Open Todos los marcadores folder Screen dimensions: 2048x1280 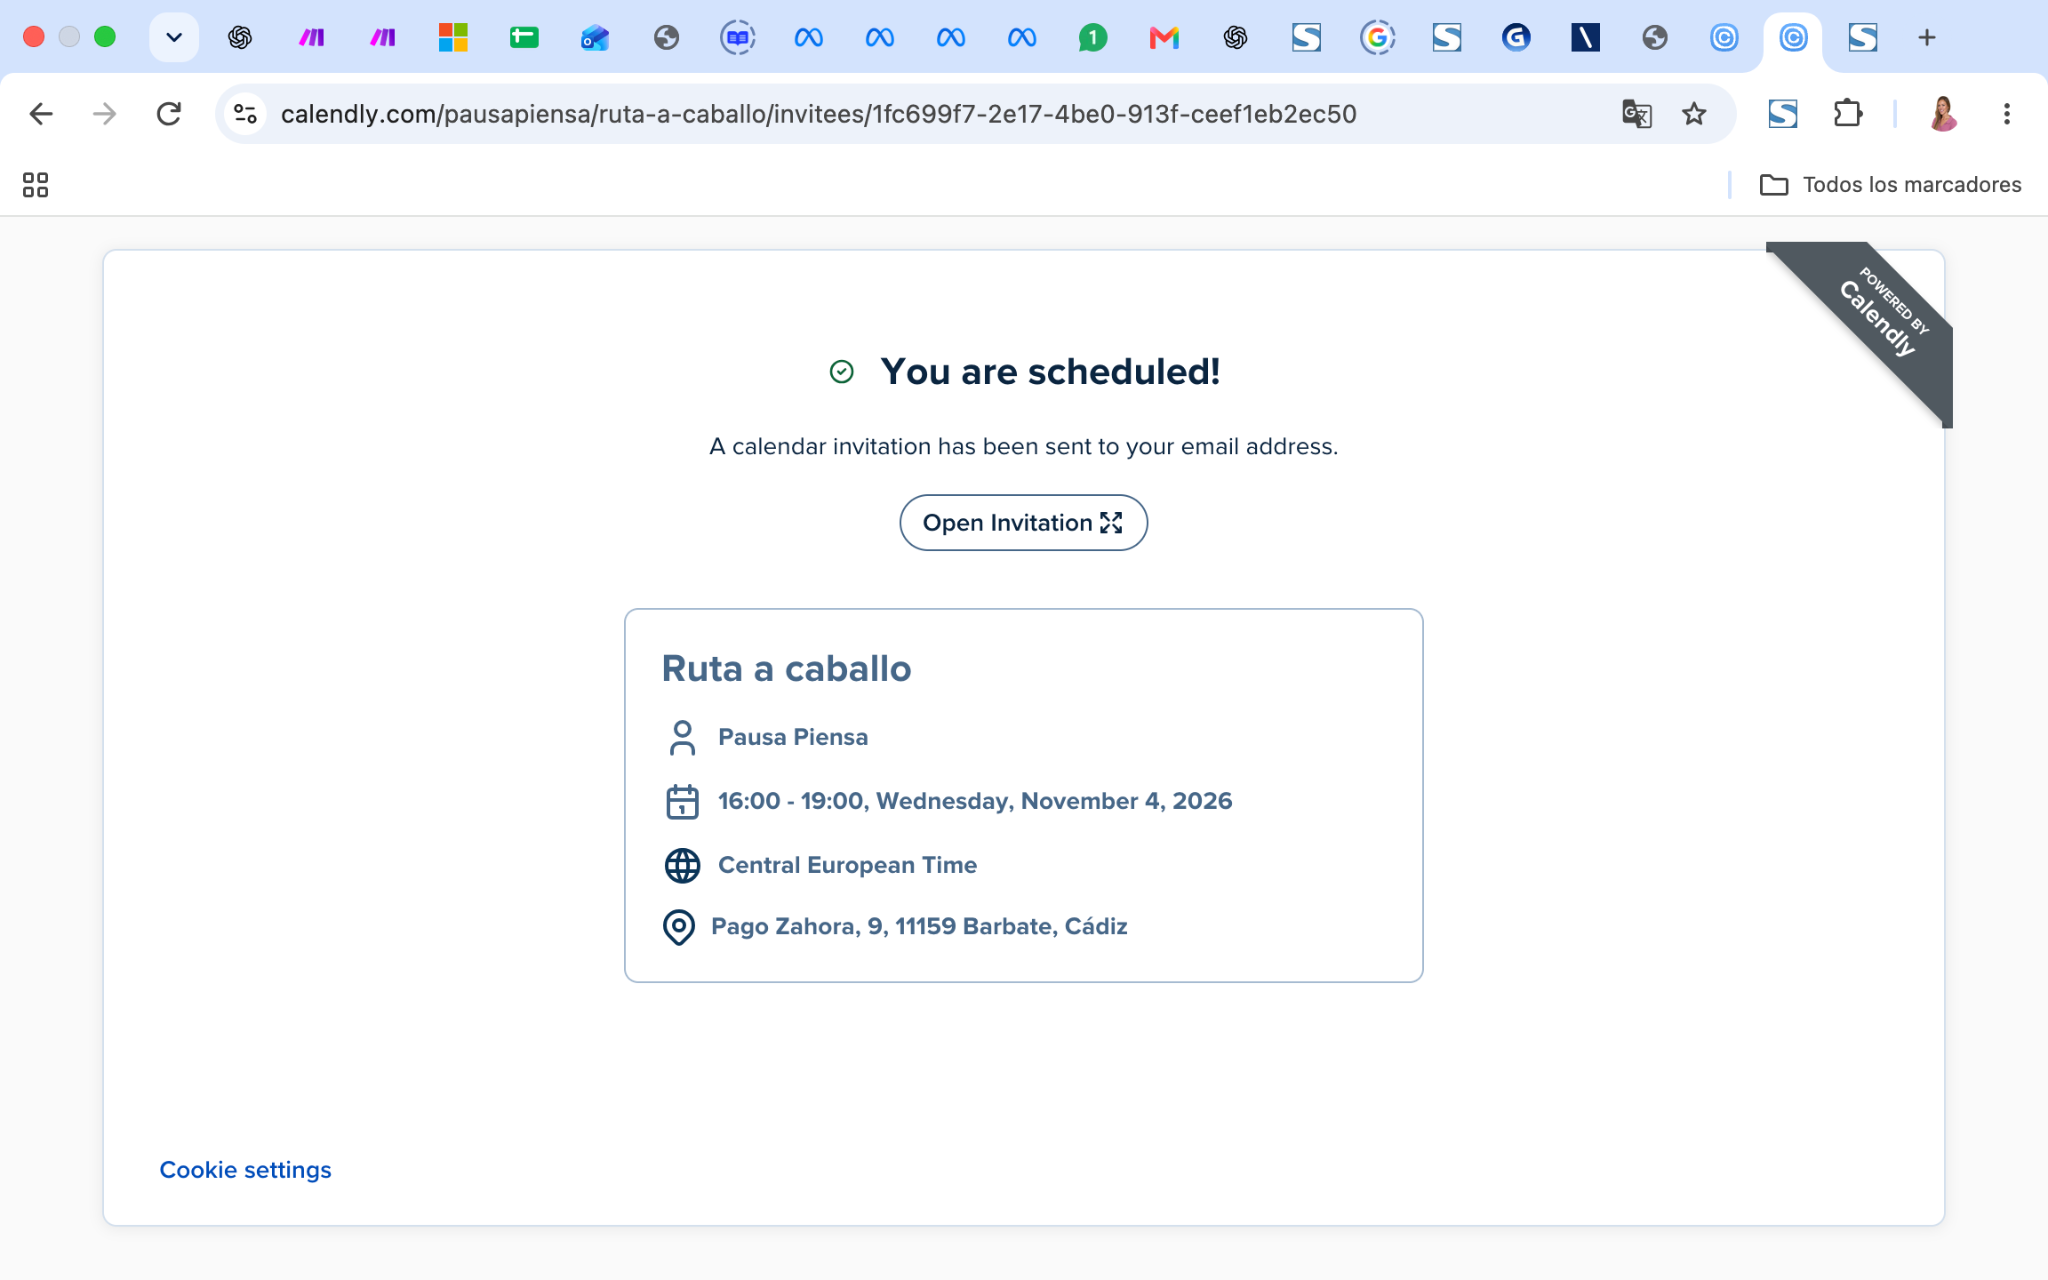tap(1891, 185)
